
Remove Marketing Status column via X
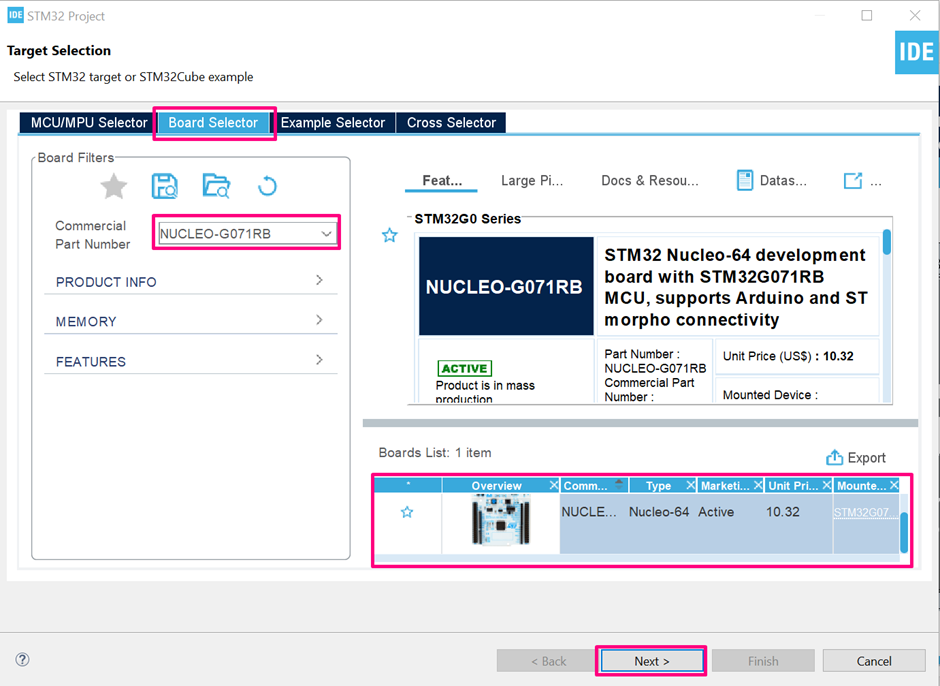(x=758, y=485)
